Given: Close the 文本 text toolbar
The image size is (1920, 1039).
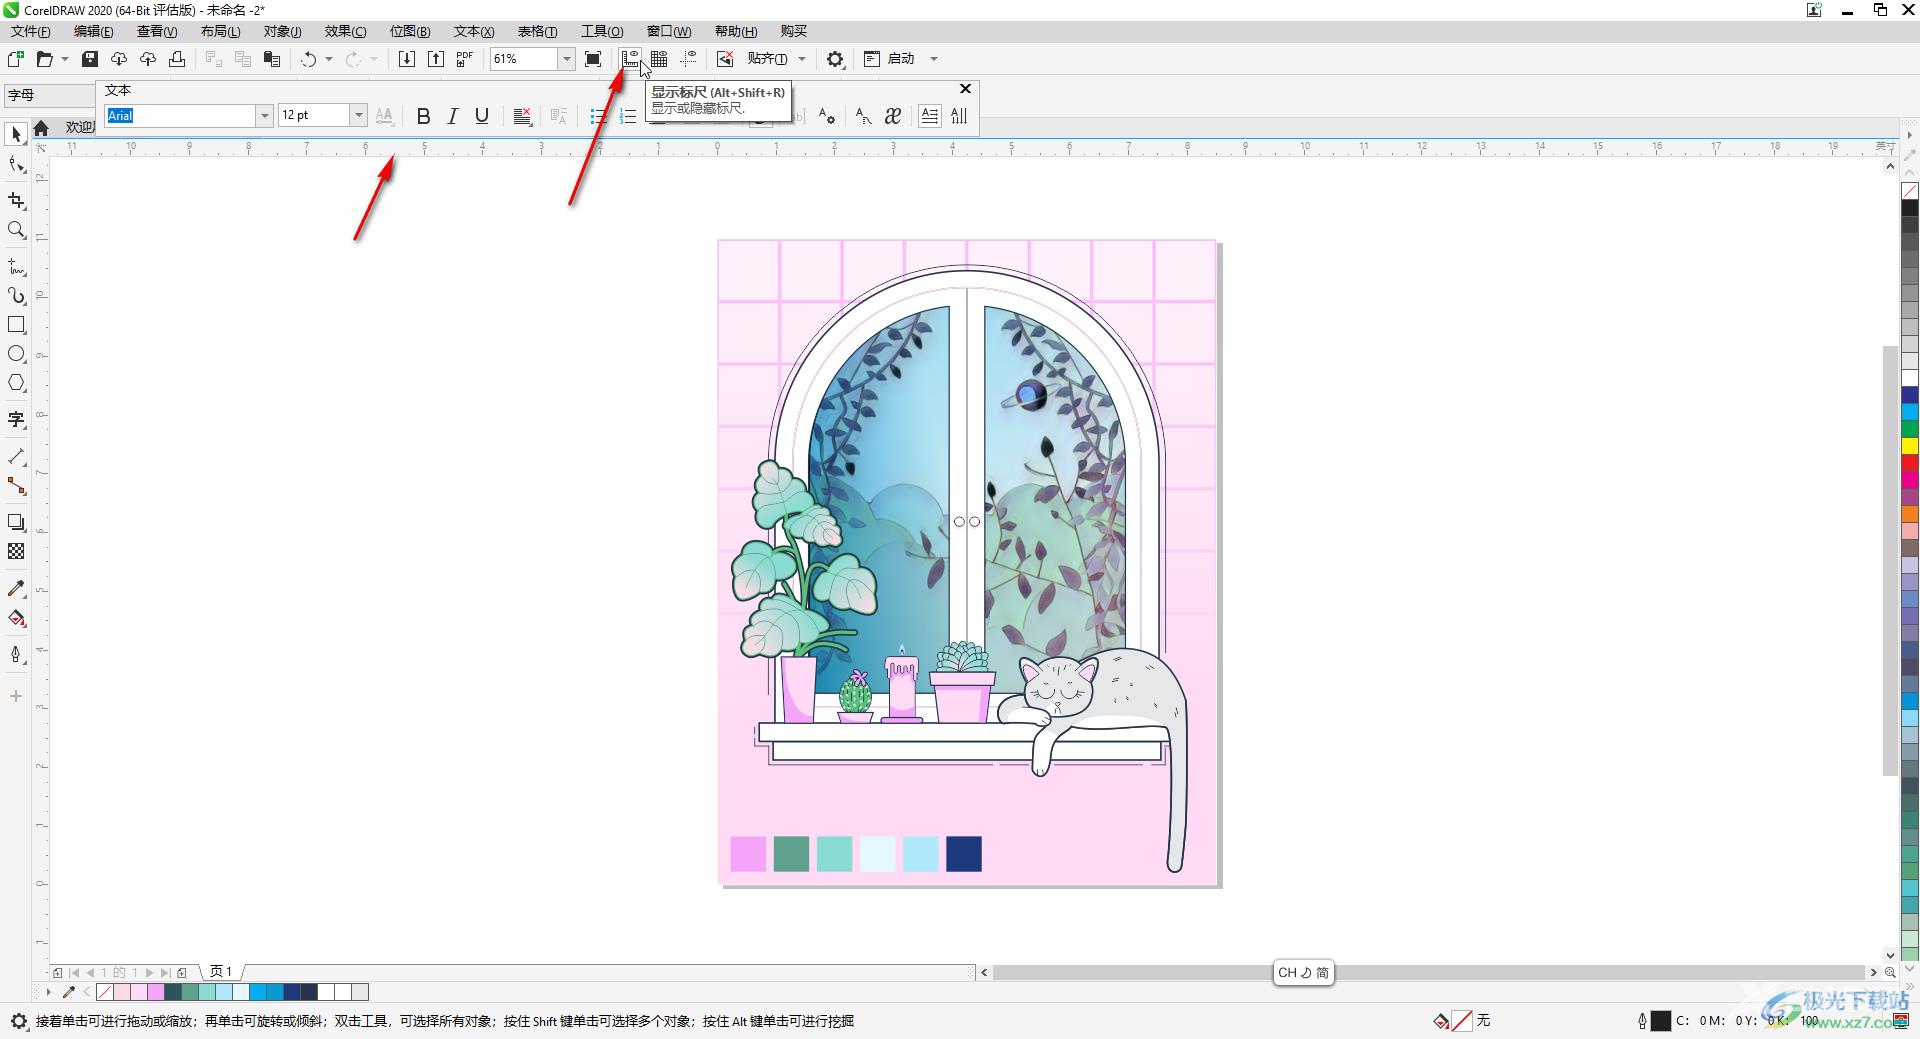Looking at the screenshot, I should click(965, 89).
